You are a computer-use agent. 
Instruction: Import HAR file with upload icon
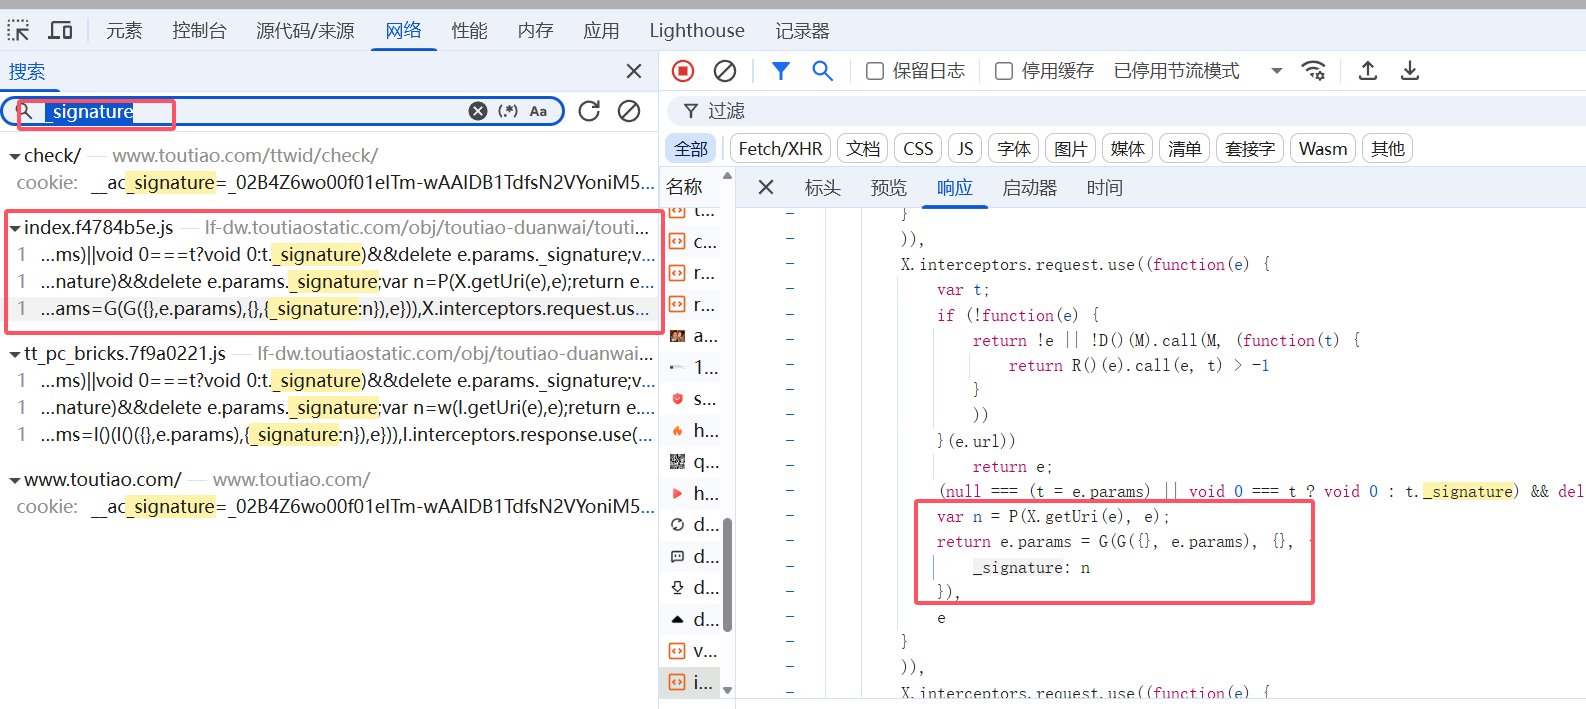coord(1368,71)
